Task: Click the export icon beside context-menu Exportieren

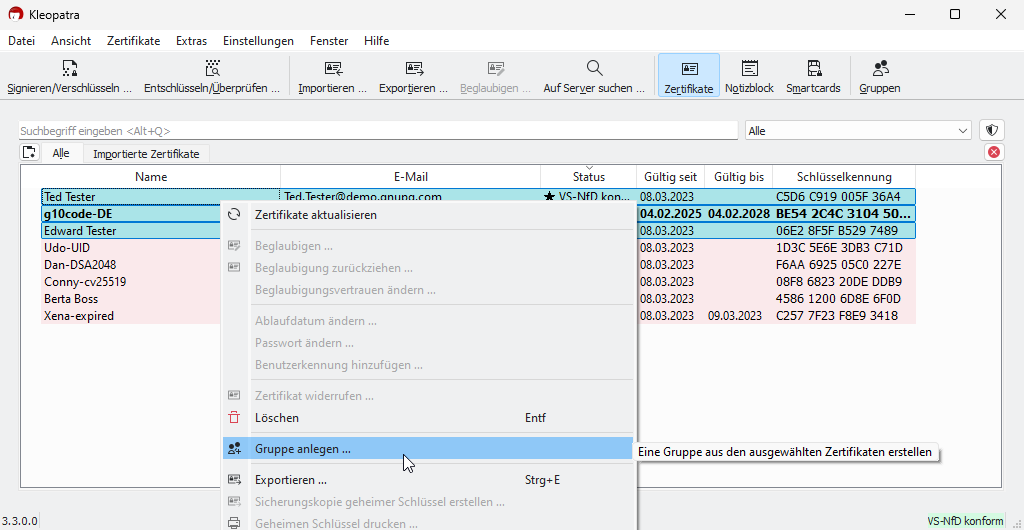Action: click(234, 480)
